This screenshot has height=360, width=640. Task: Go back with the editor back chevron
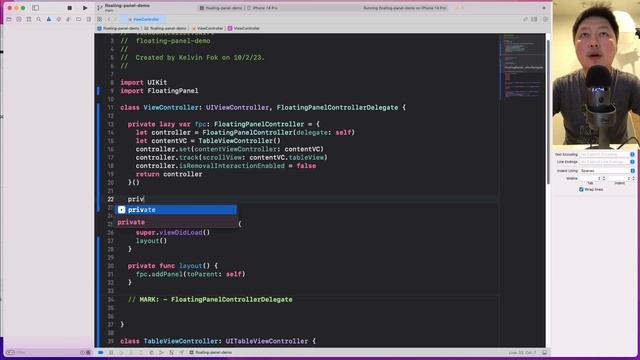[x=109, y=19]
